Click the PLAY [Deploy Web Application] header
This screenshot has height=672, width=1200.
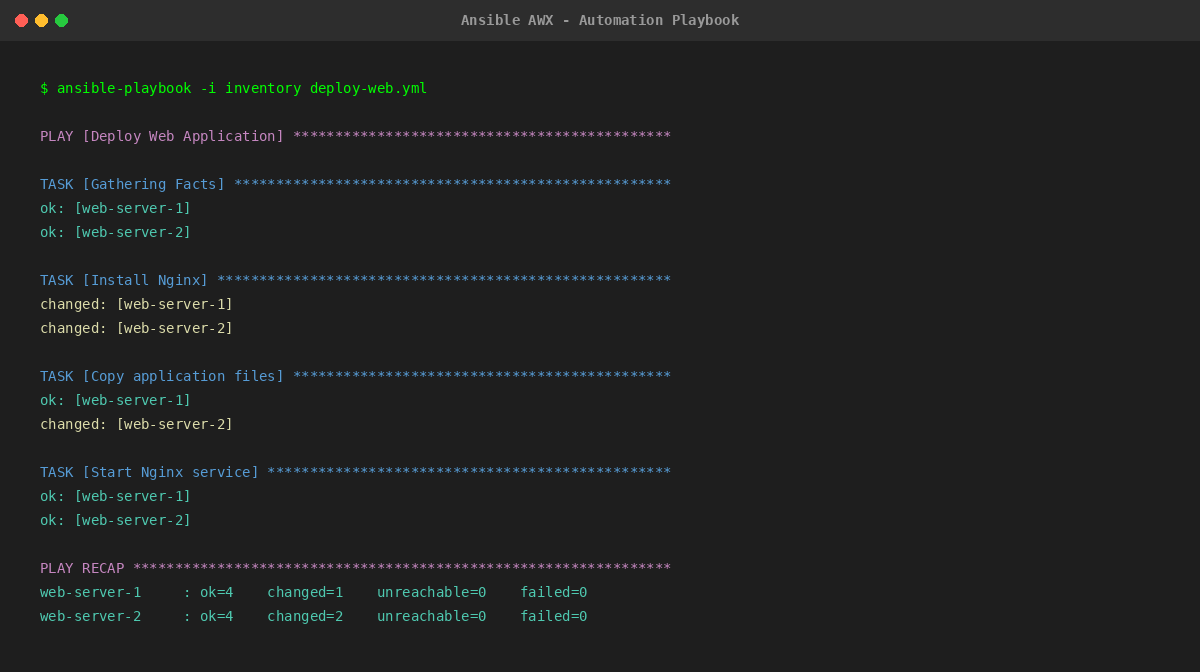[x=160, y=136]
